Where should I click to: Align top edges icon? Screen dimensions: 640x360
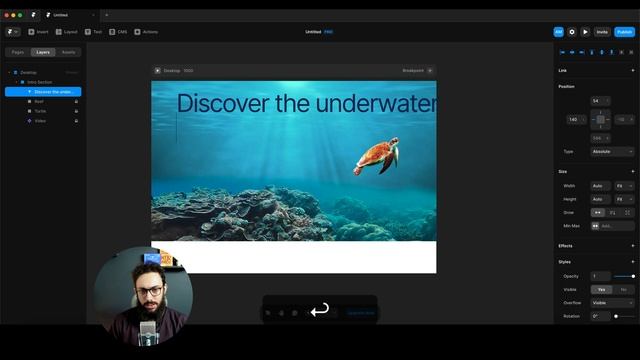point(591,52)
